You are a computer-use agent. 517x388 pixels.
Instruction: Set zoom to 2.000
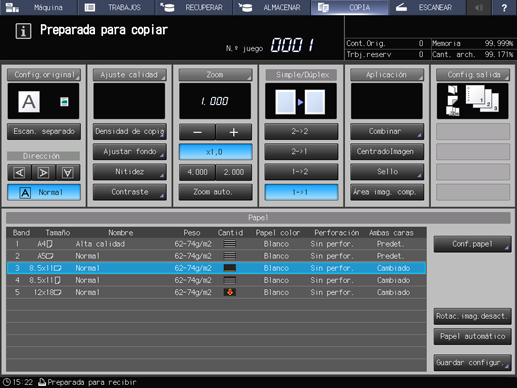click(234, 172)
